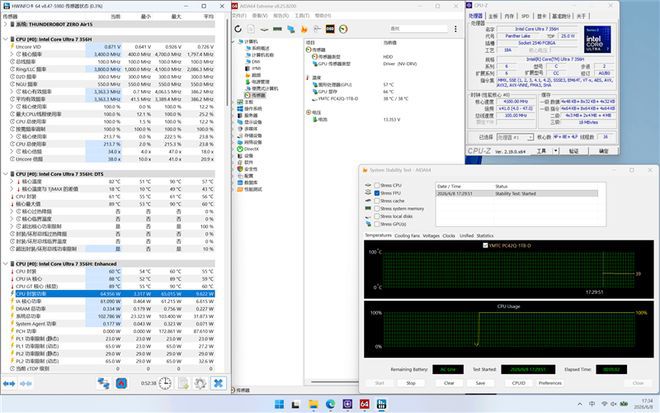This screenshot has width=660, height=413.
Task: Open the AIDA64 report page icon
Action: point(251,29)
